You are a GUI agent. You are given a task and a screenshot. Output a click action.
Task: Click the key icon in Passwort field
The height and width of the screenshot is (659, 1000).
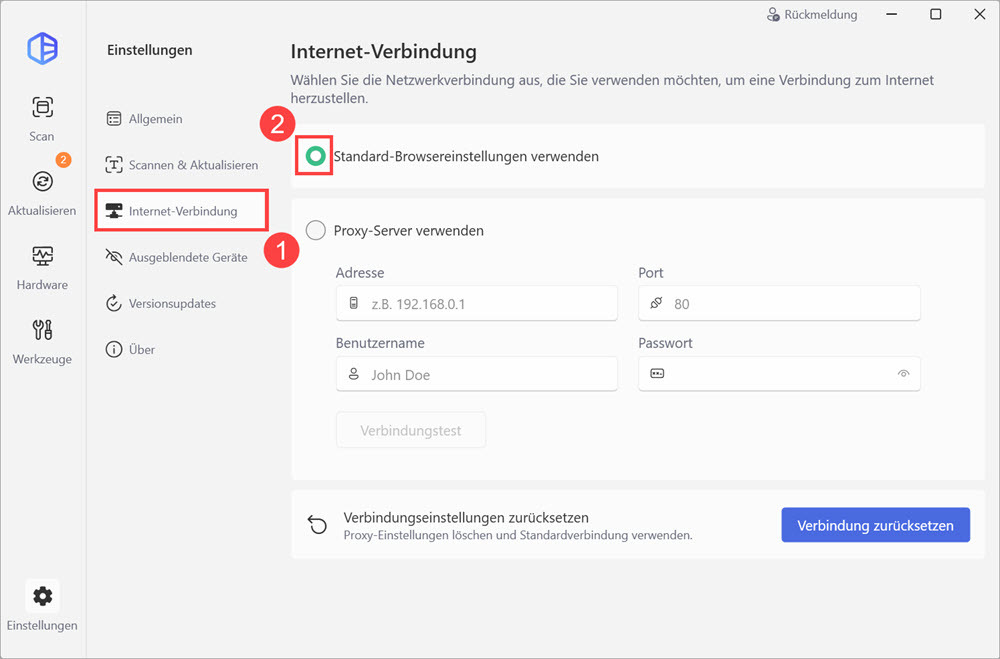point(657,373)
